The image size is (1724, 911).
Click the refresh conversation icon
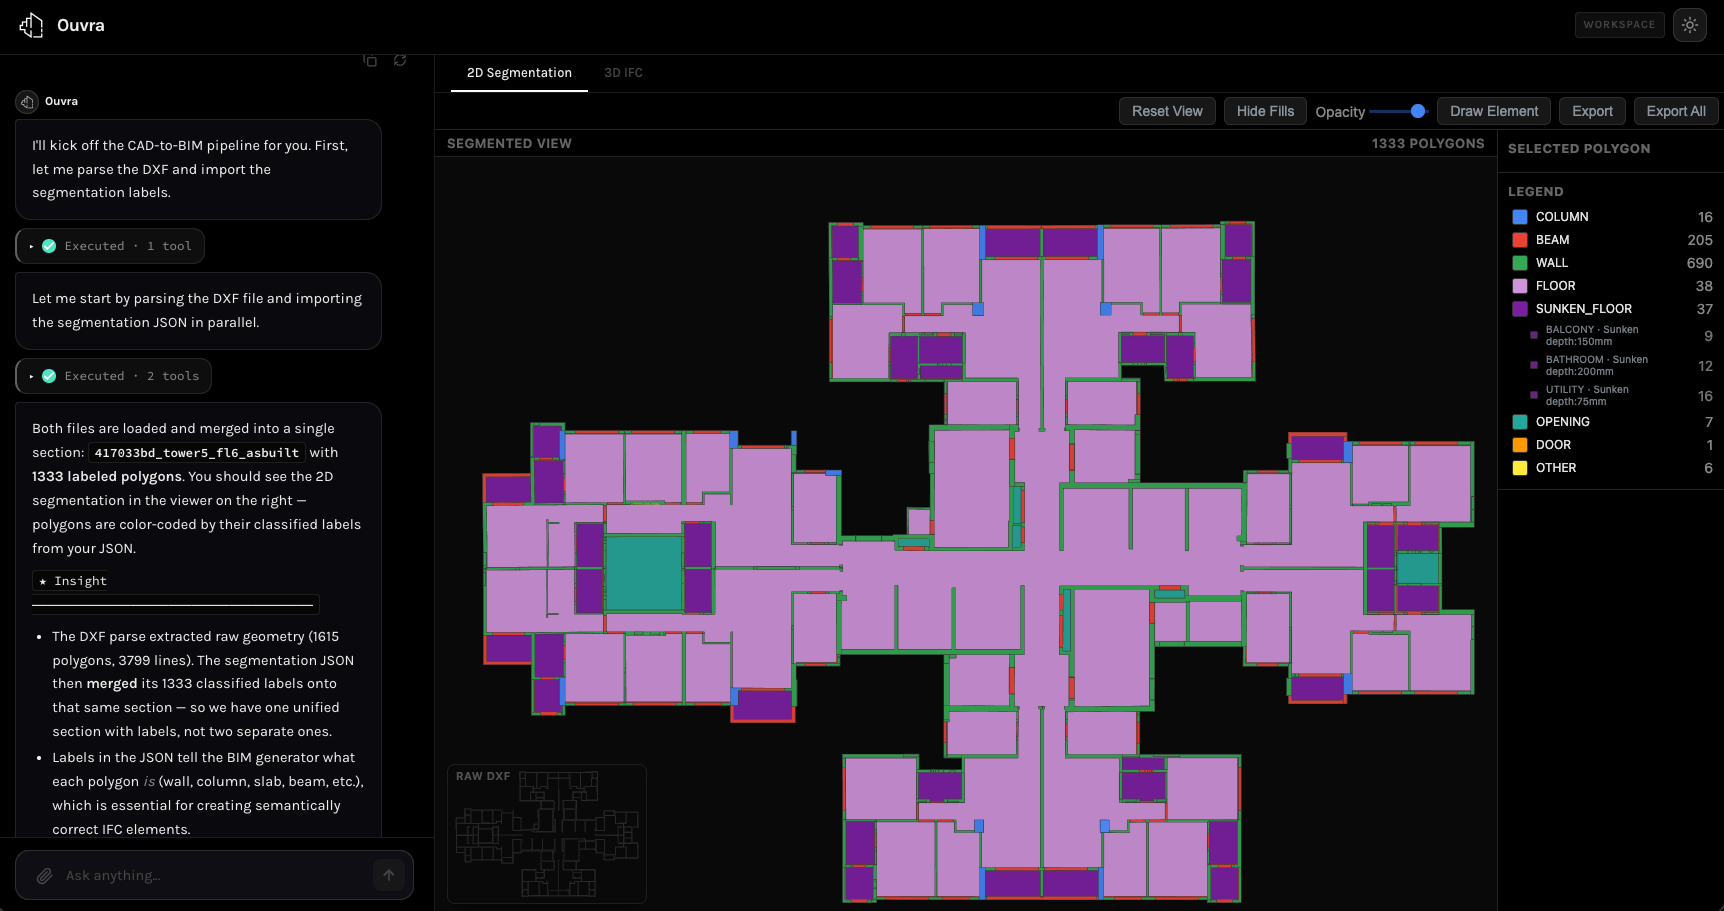tap(400, 60)
